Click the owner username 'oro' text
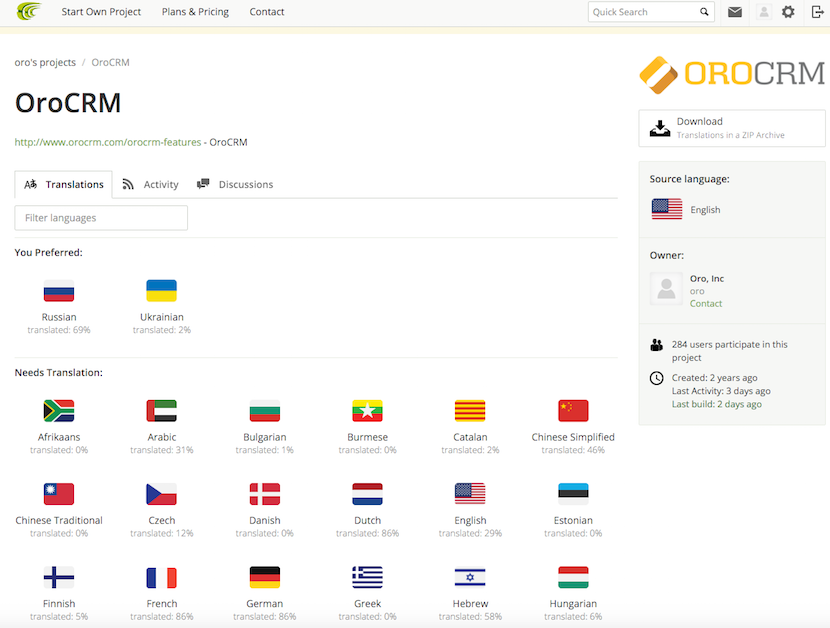The image size is (830, 628). coord(697,291)
